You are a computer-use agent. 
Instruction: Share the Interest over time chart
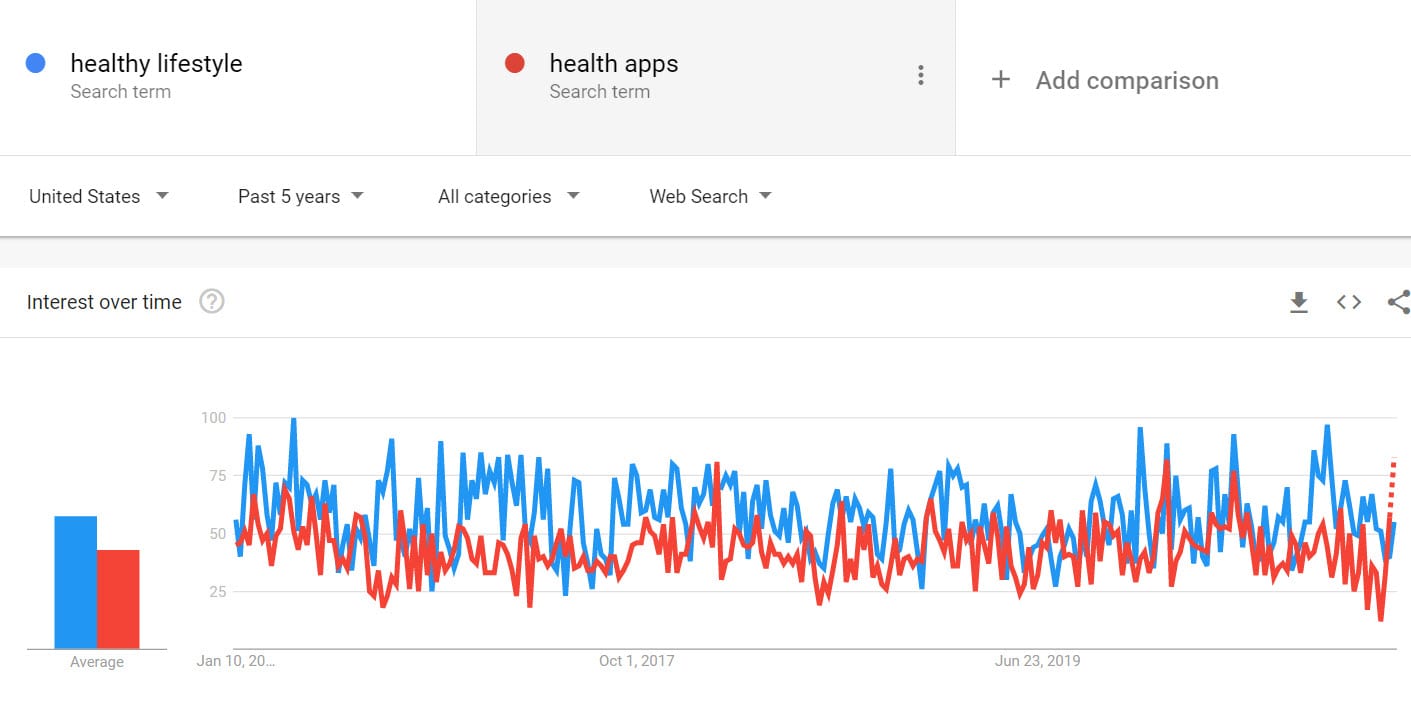(1398, 302)
